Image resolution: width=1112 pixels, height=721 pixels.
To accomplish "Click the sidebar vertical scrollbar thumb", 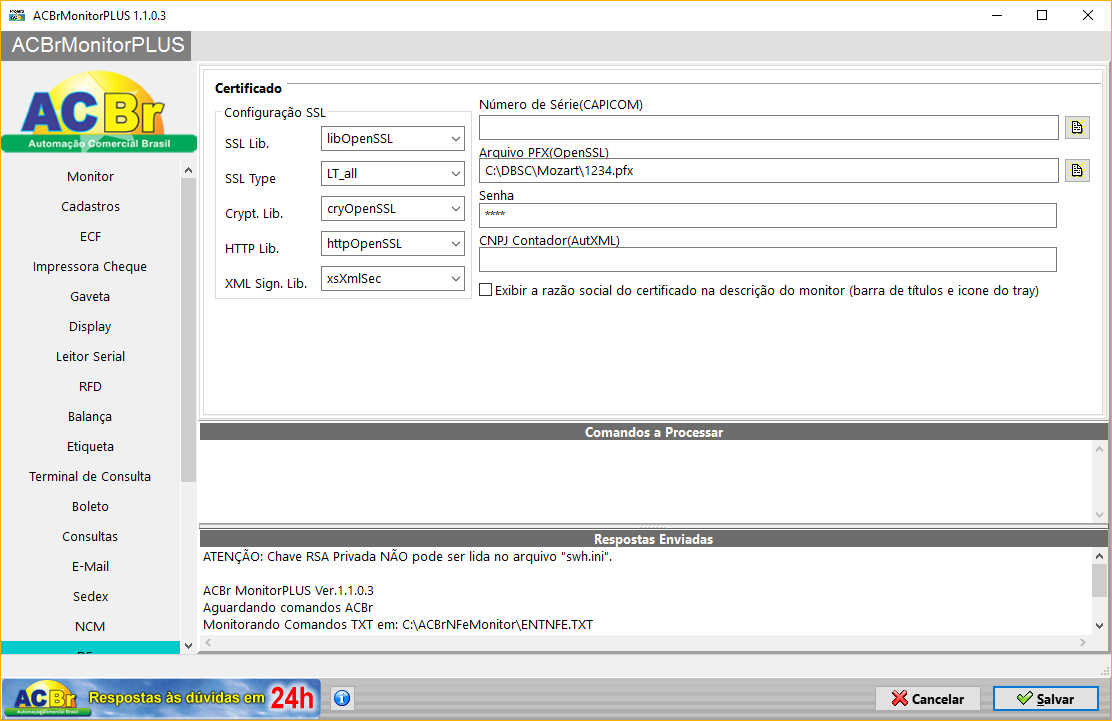I will click(x=188, y=330).
